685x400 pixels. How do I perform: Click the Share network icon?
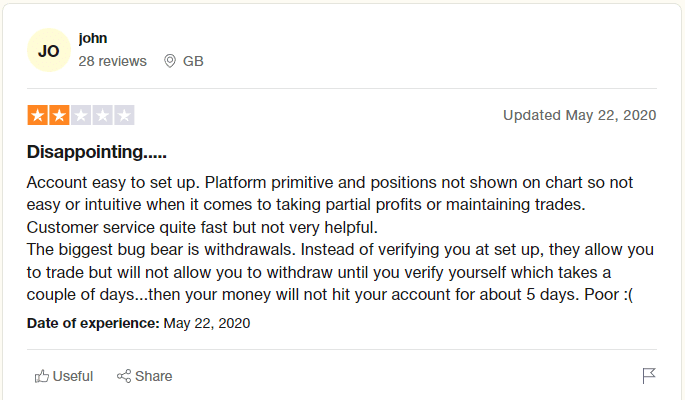tap(125, 377)
